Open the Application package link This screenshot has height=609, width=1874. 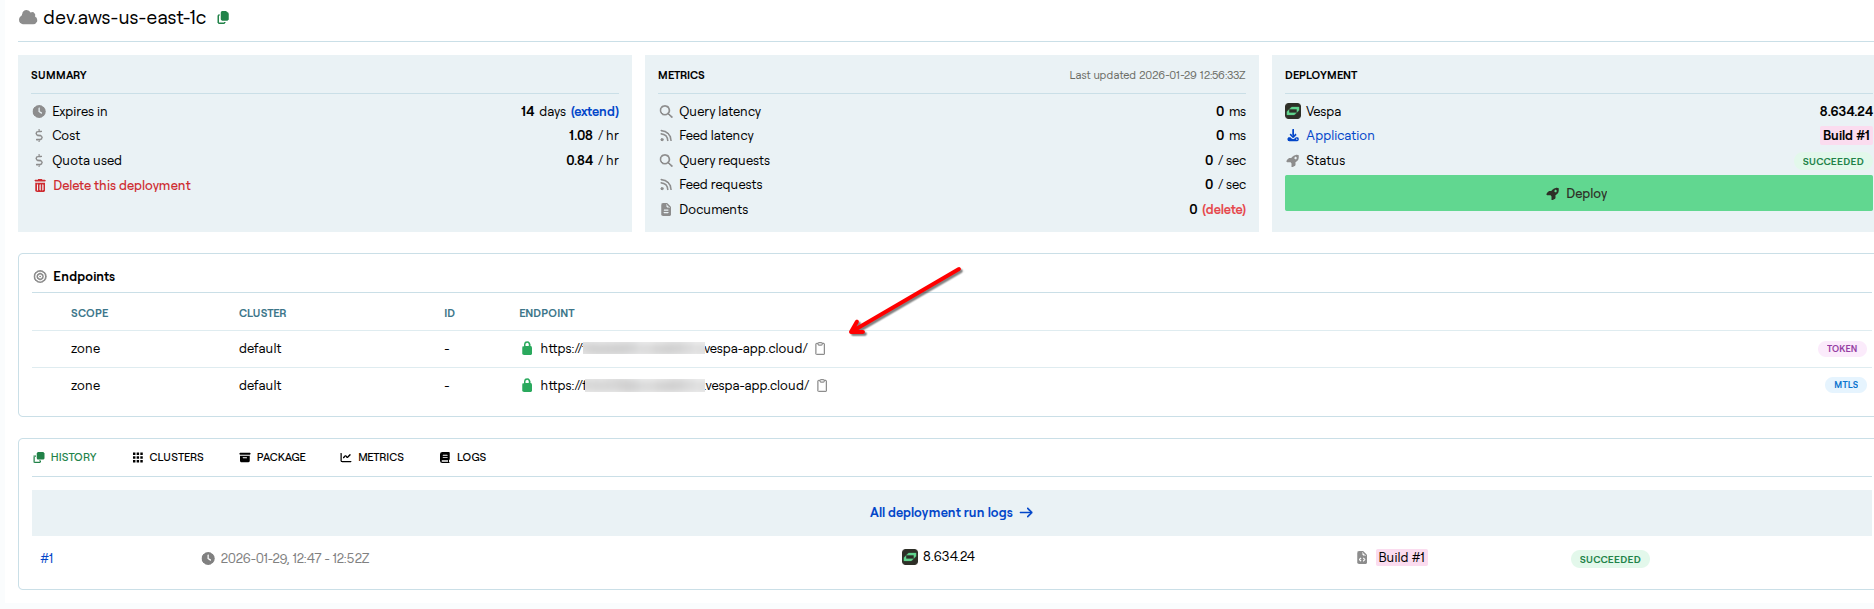click(x=1340, y=136)
